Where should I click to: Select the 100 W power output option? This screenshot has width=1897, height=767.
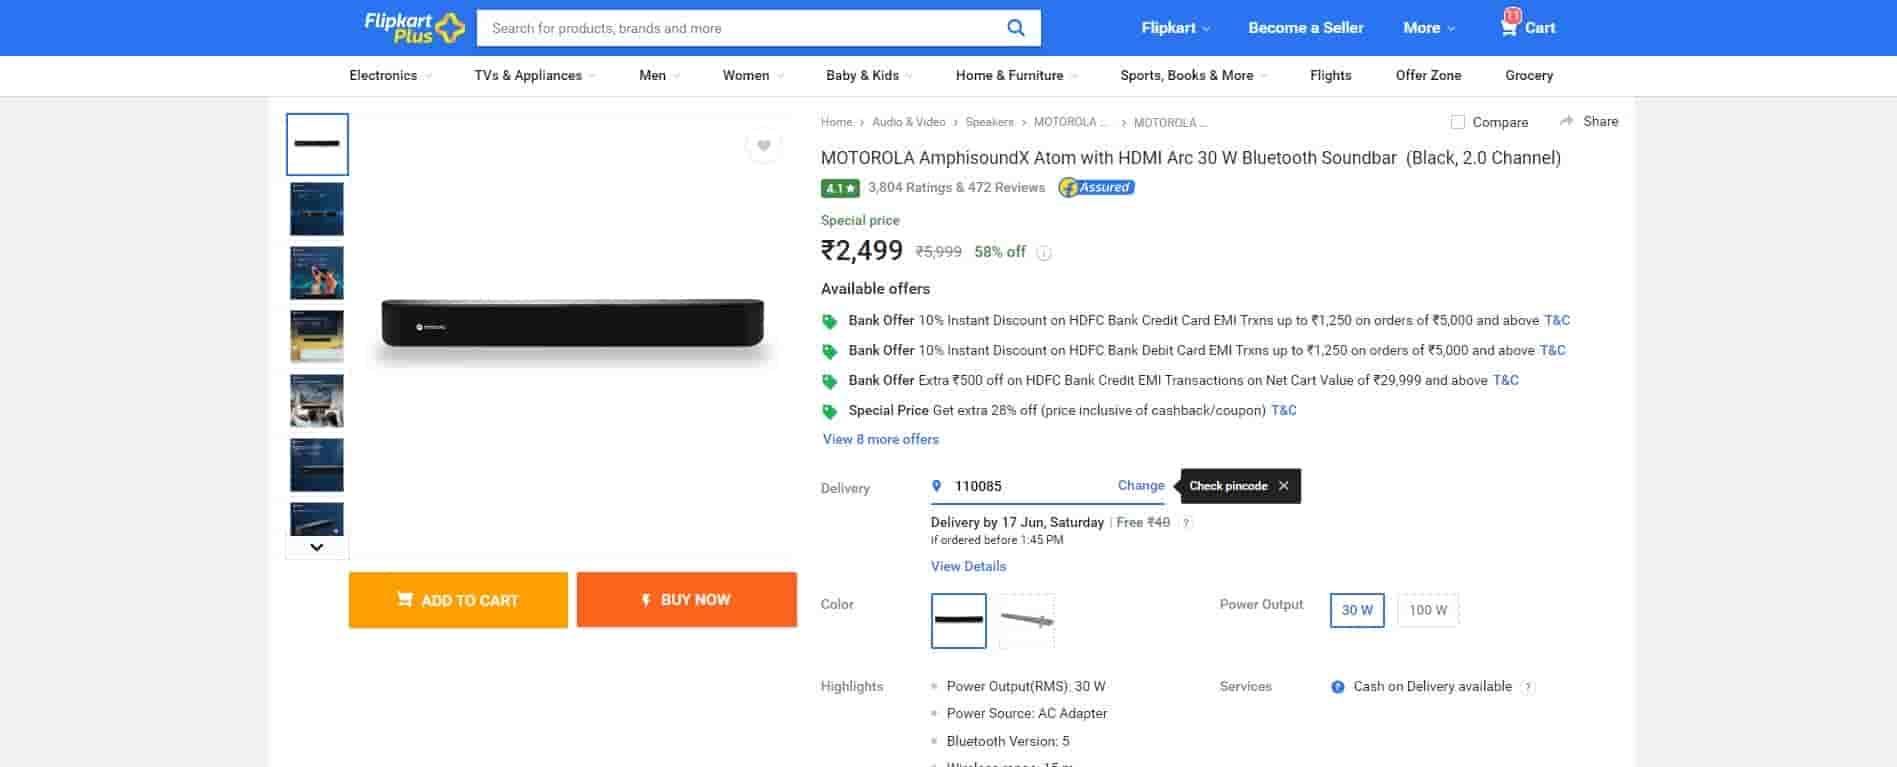tap(1427, 610)
